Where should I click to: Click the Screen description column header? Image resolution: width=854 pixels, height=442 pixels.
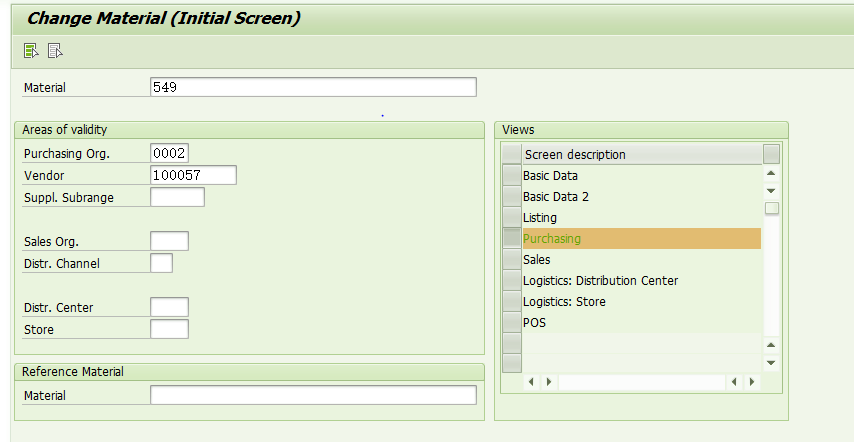[642, 155]
